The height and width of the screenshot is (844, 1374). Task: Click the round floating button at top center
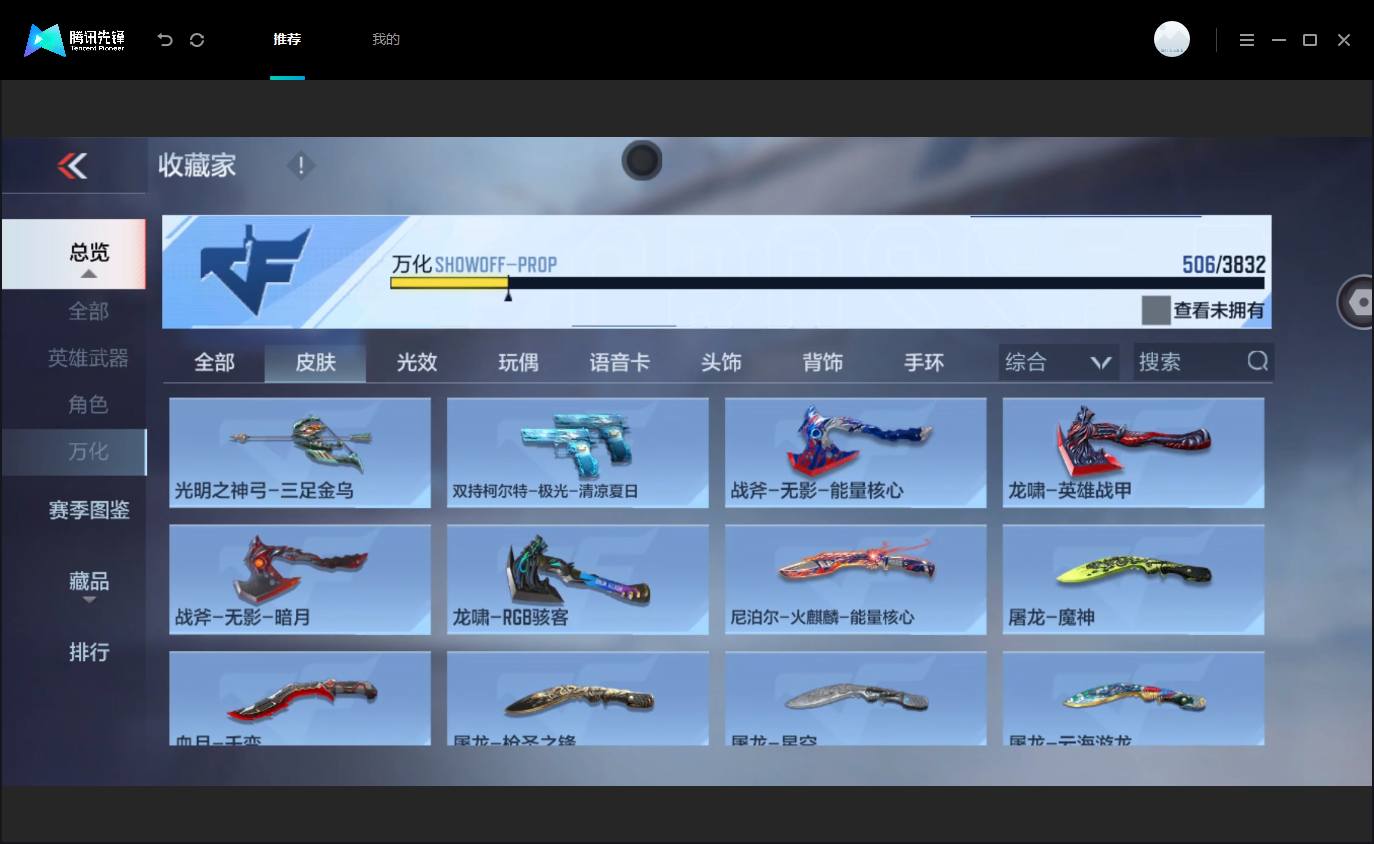tap(642, 160)
